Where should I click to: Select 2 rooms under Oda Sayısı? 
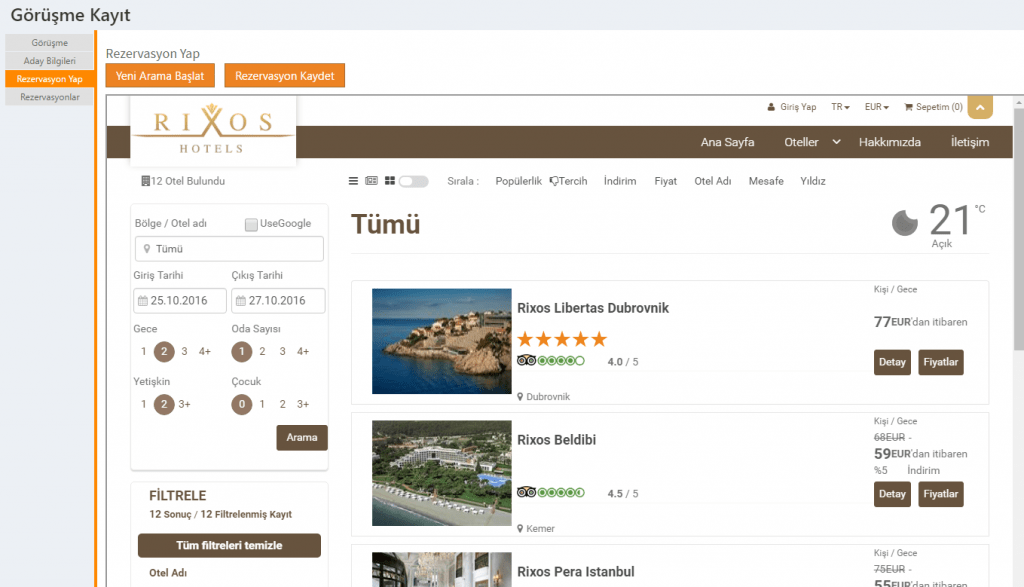pos(262,351)
